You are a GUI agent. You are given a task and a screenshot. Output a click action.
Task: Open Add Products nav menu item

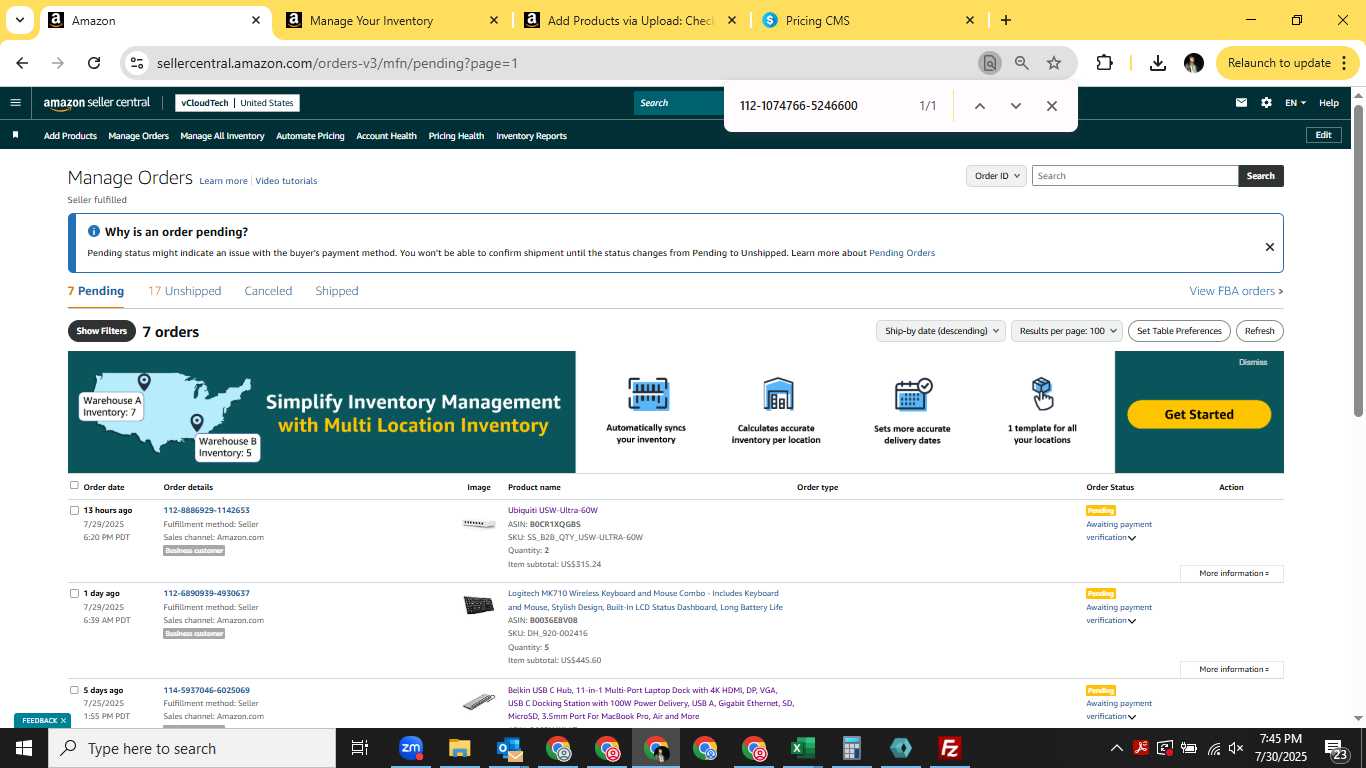(x=70, y=136)
